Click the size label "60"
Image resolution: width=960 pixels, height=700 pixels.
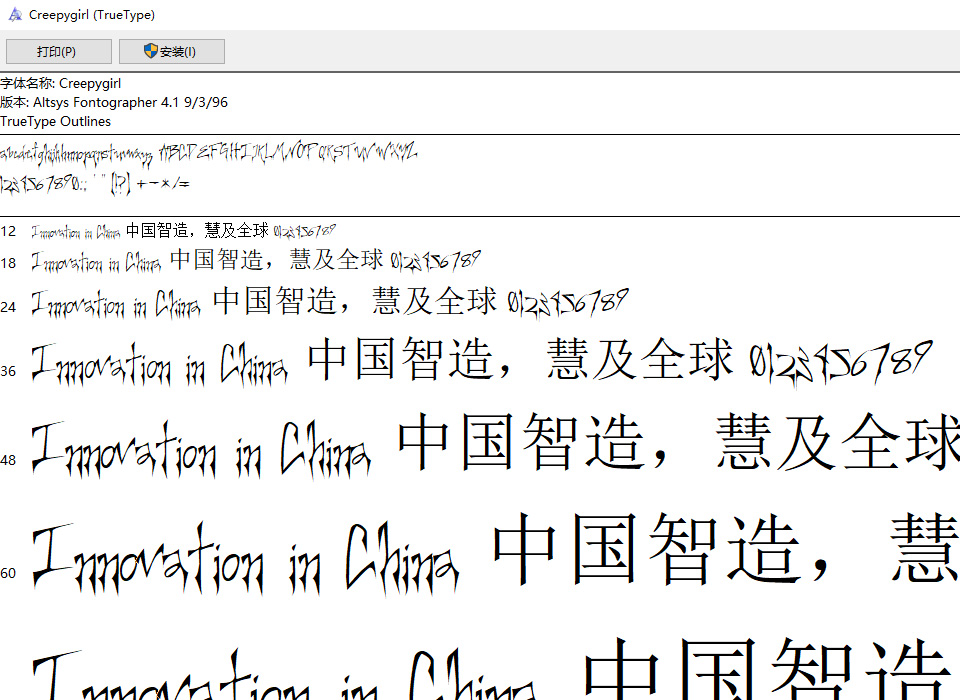pyautogui.click(x=8, y=573)
